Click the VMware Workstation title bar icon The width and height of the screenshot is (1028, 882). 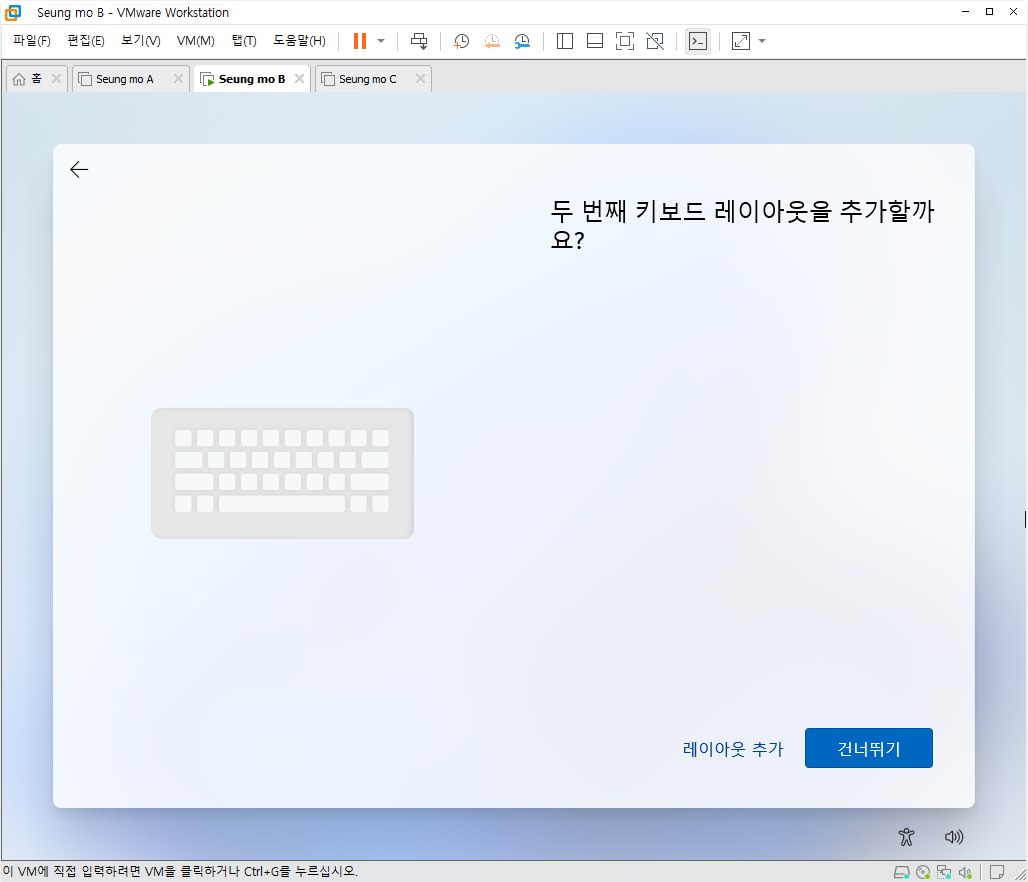pyautogui.click(x=13, y=12)
